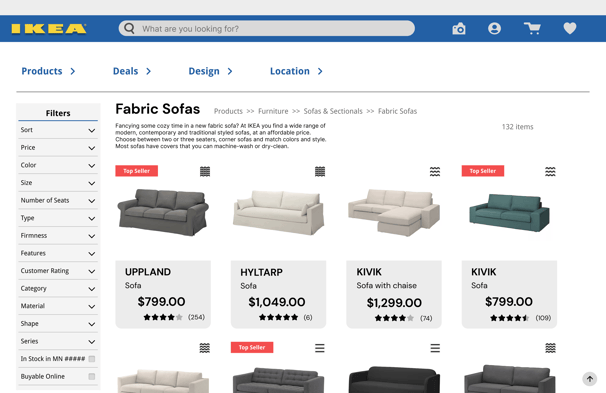The width and height of the screenshot is (606, 393).
Task: Click the back-to-top arrow button
Action: (x=590, y=379)
